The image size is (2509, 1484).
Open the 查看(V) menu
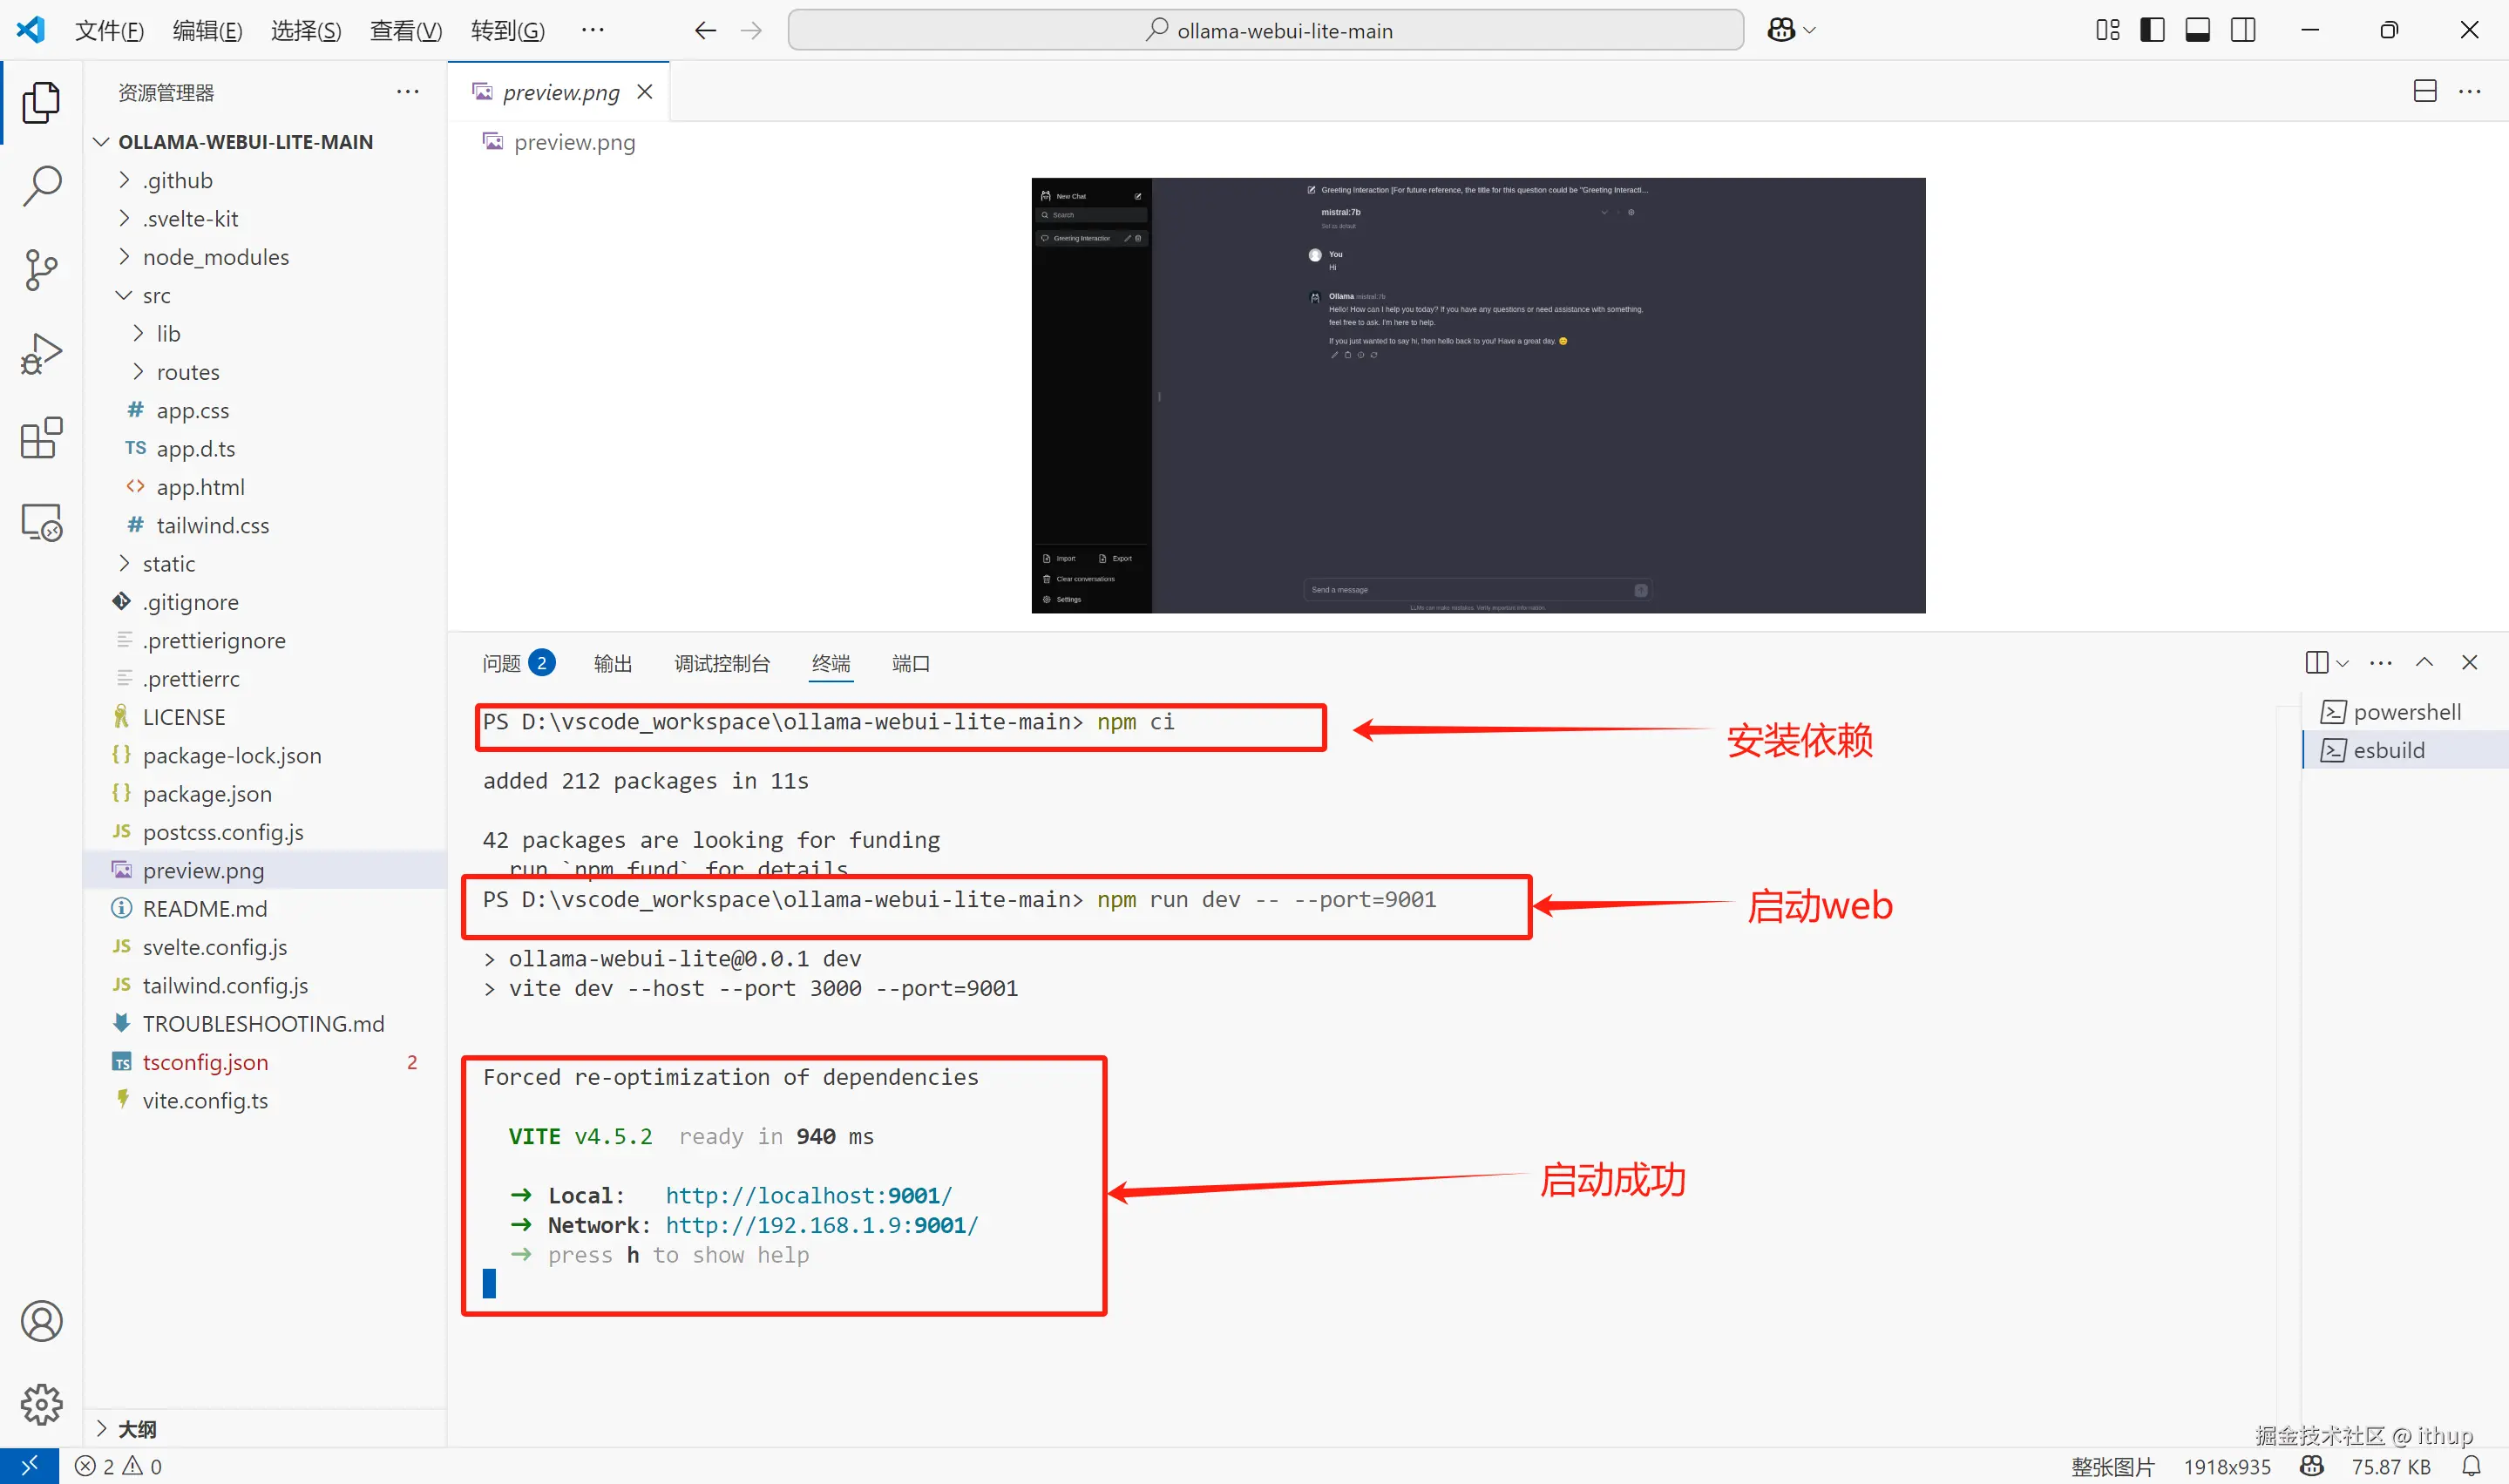[405, 30]
